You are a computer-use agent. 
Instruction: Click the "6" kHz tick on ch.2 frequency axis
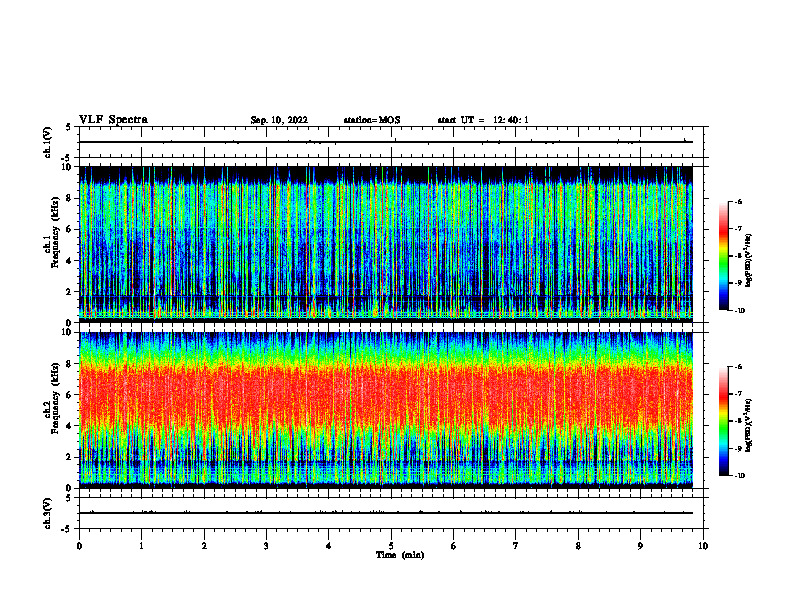tap(70, 395)
